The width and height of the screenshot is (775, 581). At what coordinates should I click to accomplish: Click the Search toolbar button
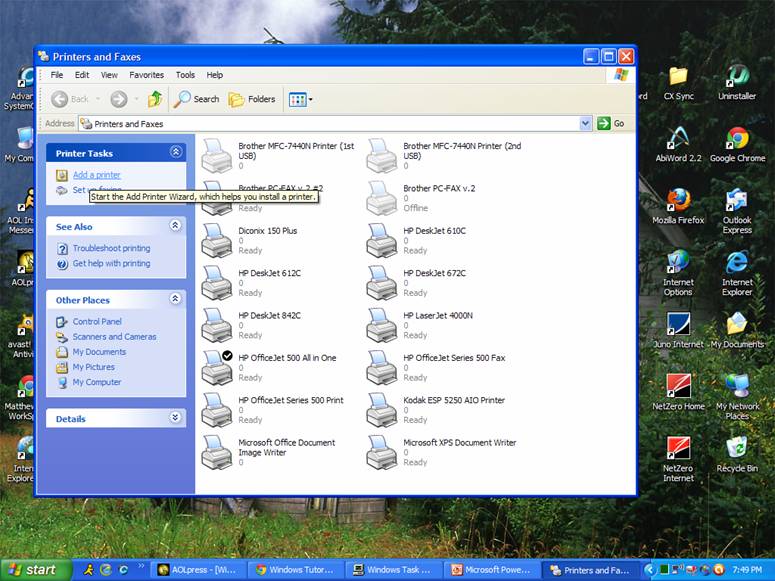tap(196, 99)
